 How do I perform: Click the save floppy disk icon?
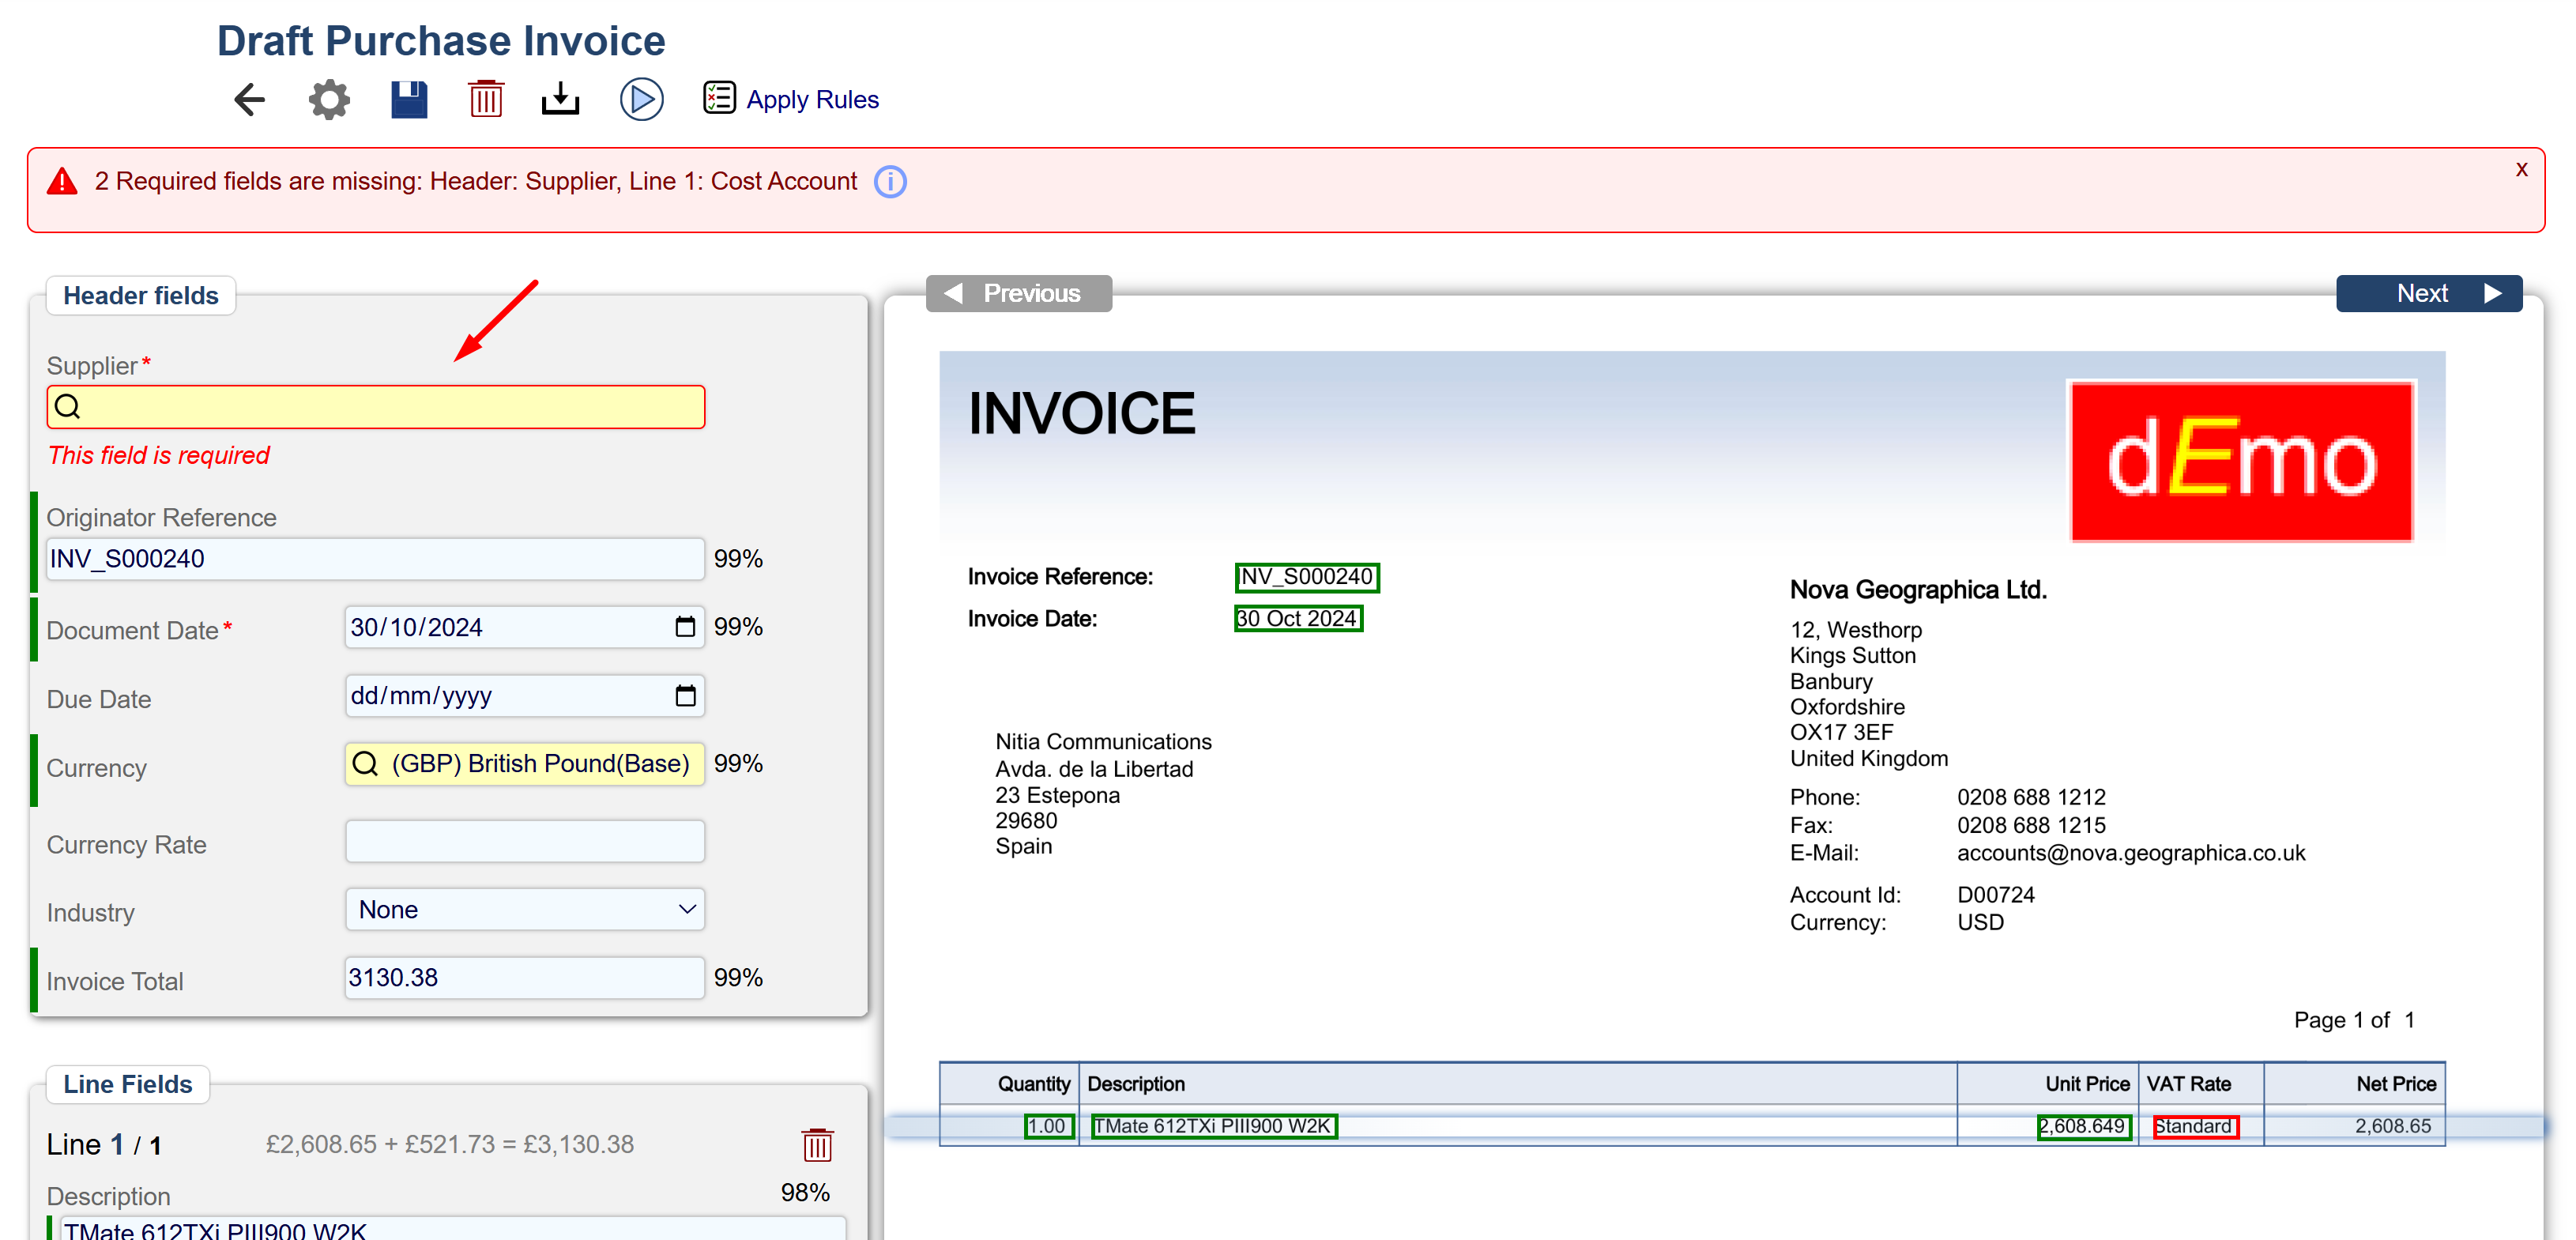click(x=408, y=99)
